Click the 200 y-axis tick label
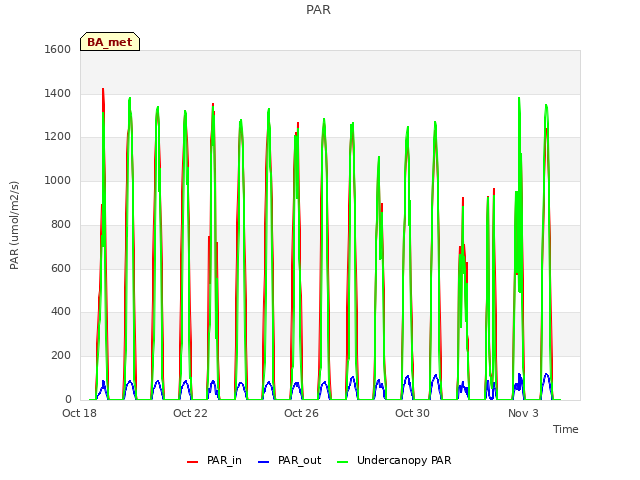Image resolution: width=640 pixels, height=480 pixels. coord(61,356)
